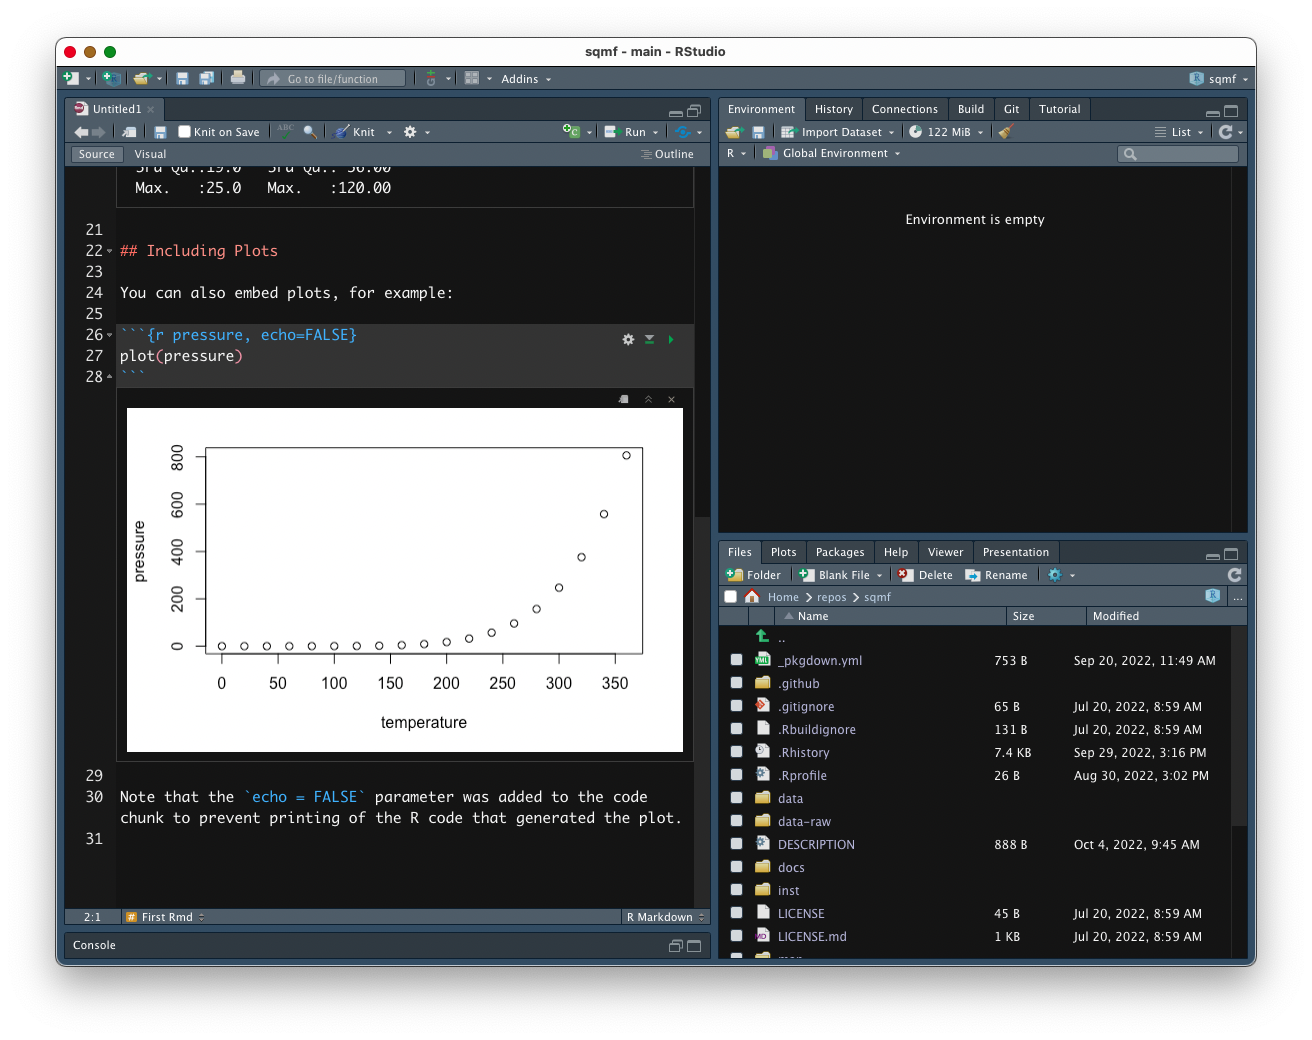Open the Import Dataset dropdown
Screen dimensions: 1312x1040
(x=837, y=132)
